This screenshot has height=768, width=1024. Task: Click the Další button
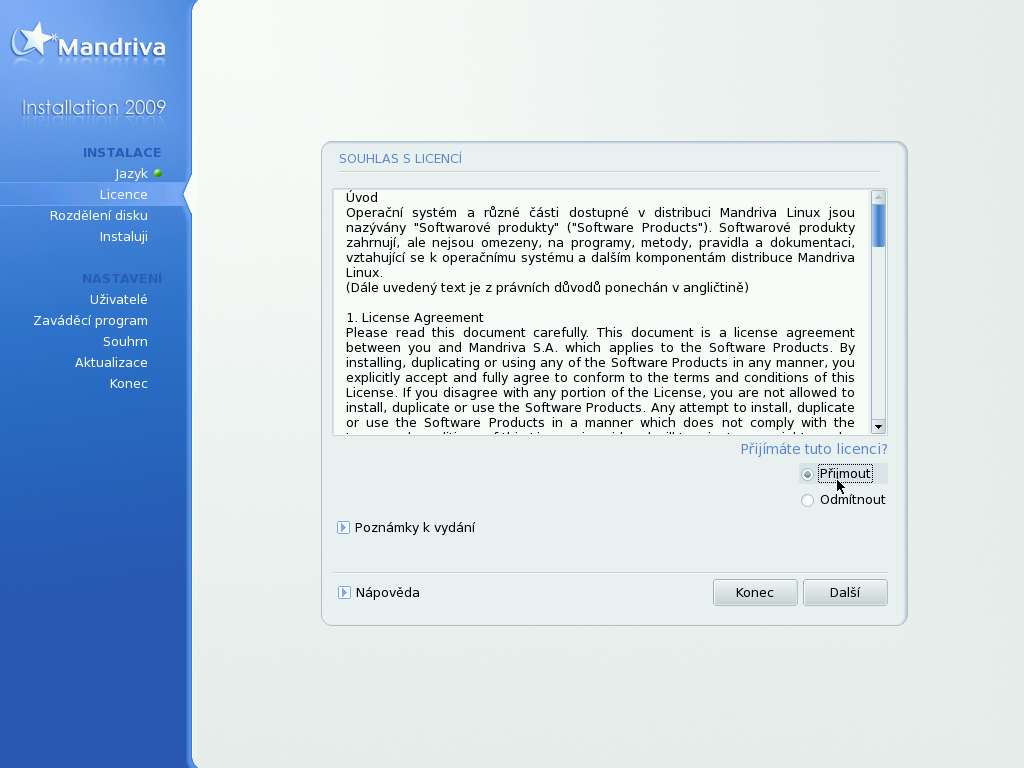845,592
